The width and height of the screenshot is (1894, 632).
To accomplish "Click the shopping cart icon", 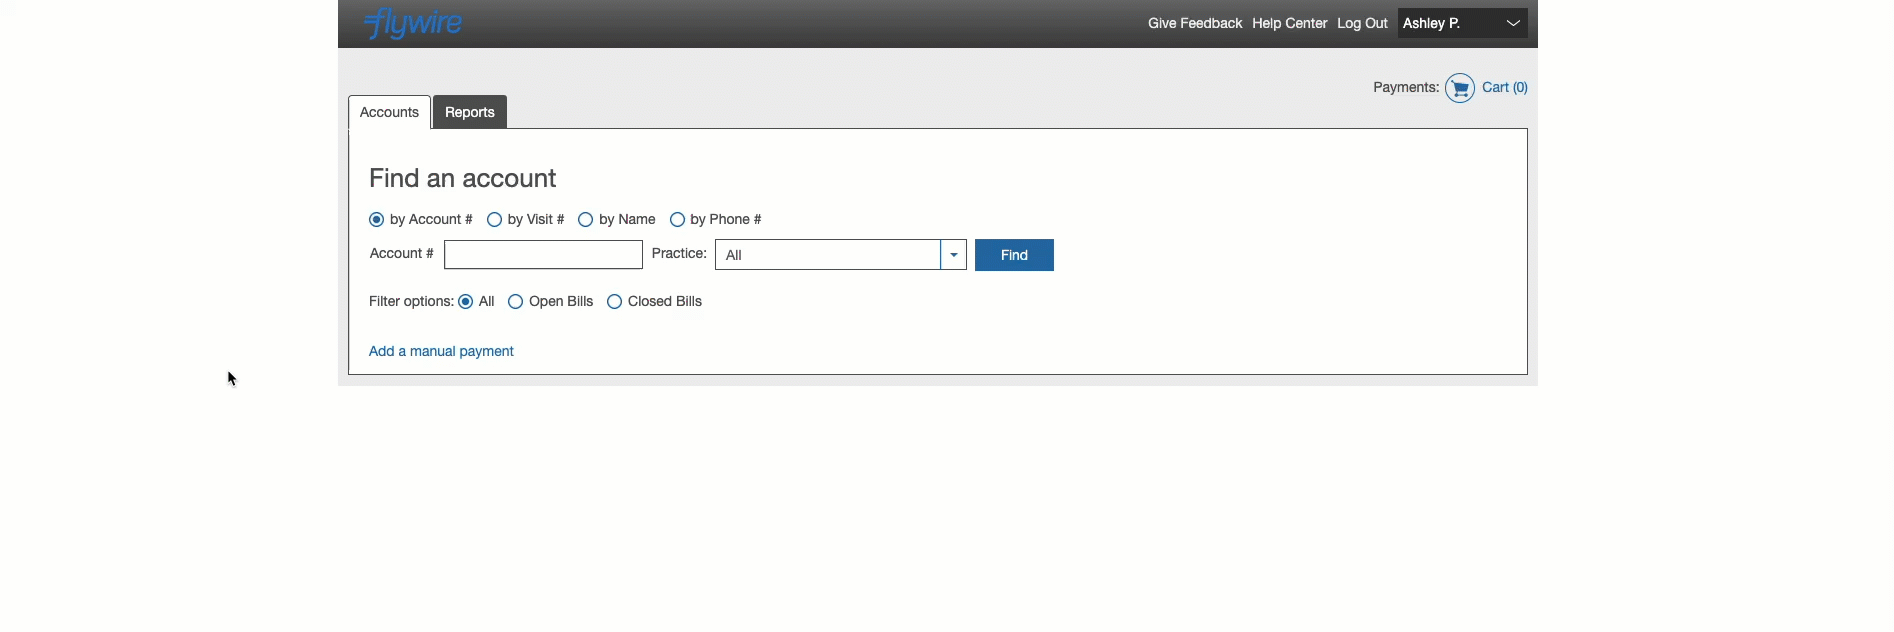I will pyautogui.click(x=1459, y=88).
